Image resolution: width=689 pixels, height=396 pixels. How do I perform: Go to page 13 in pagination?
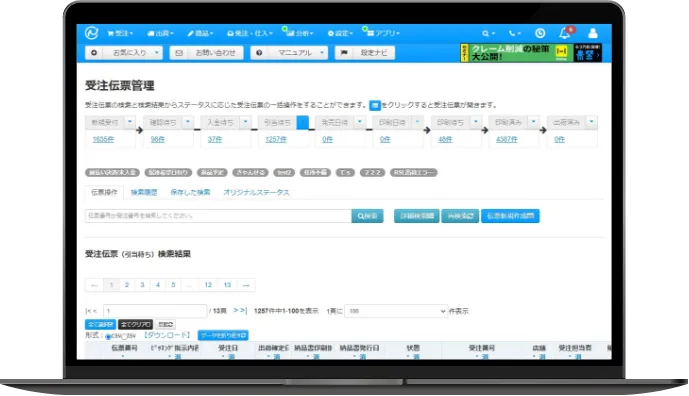[x=227, y=285]
